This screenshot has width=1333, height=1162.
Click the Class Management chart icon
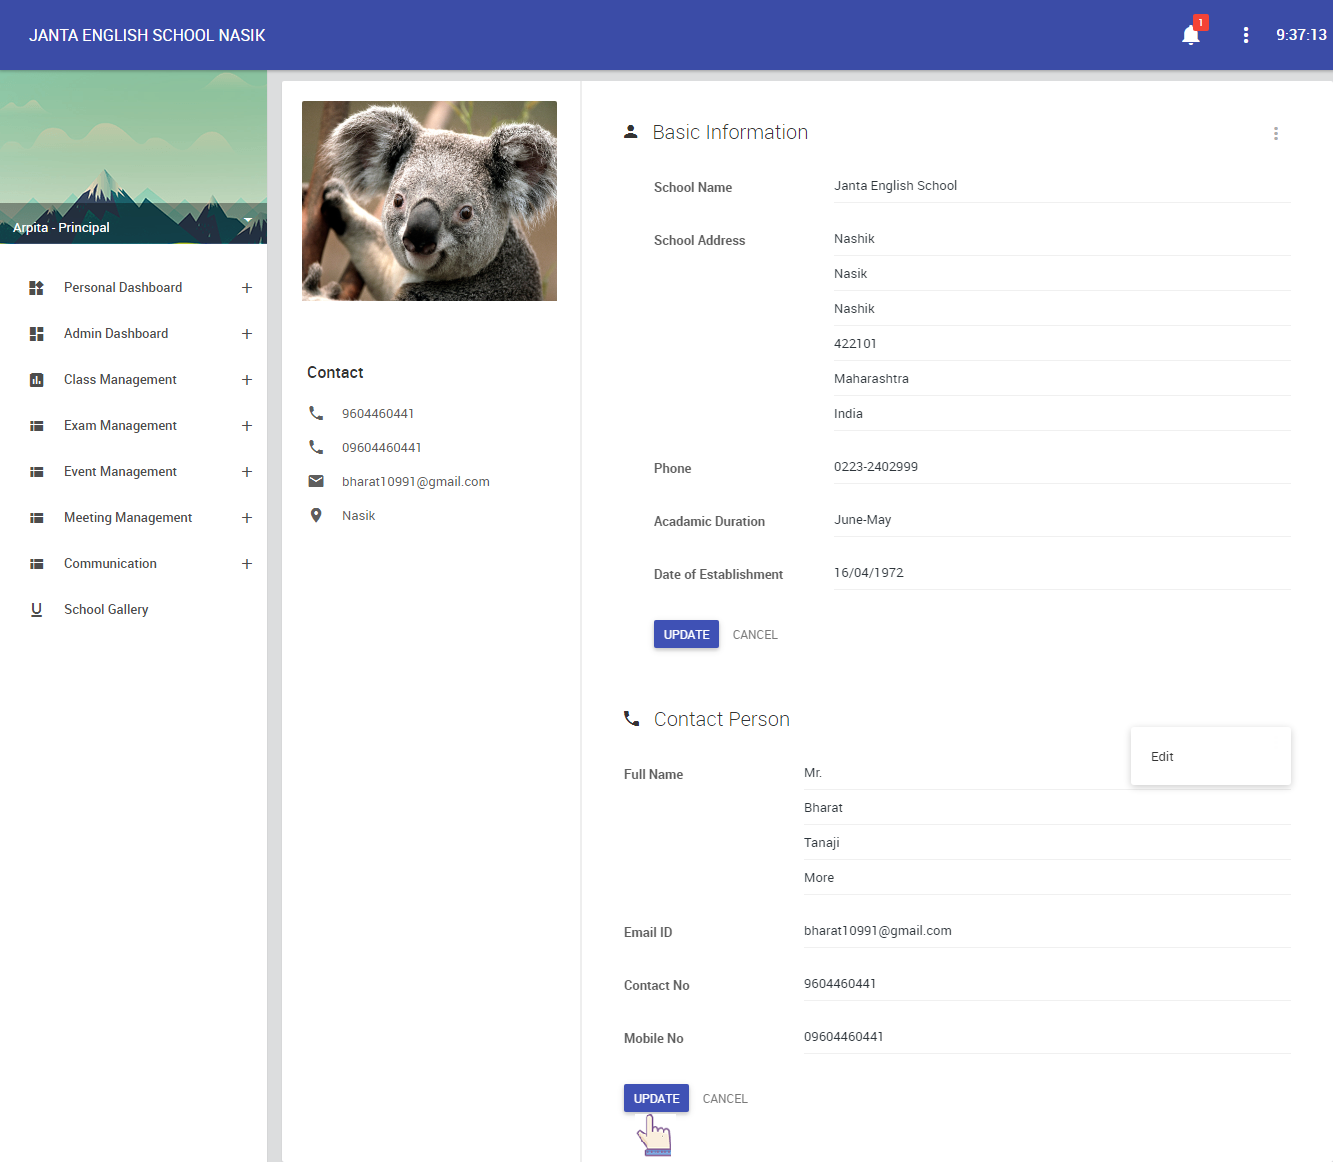[36, 379]
